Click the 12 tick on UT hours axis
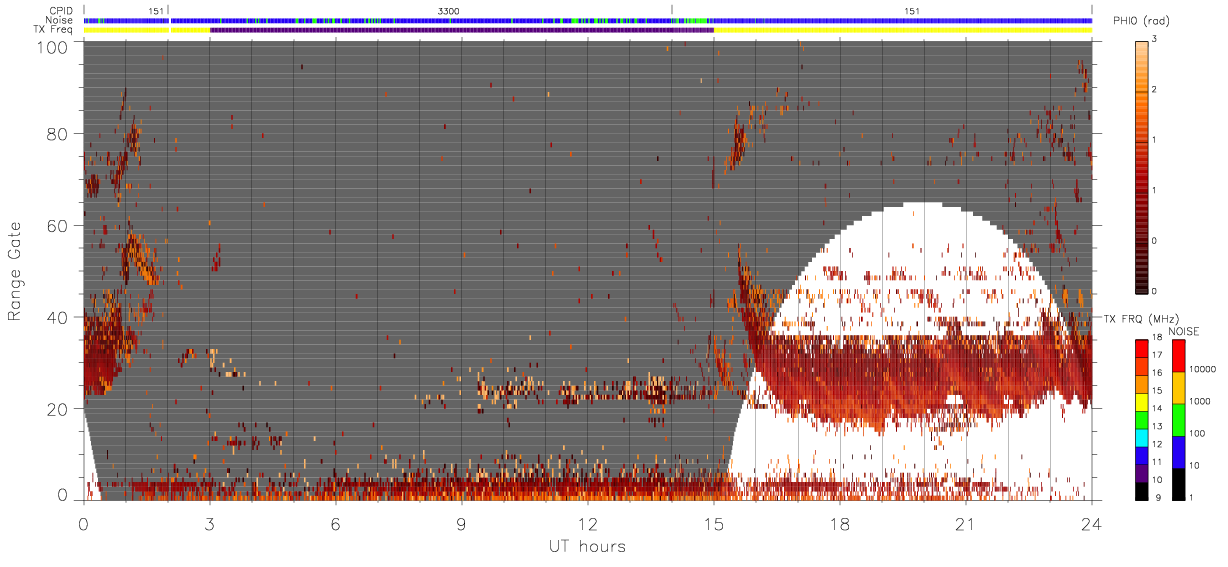 [588, 523]
